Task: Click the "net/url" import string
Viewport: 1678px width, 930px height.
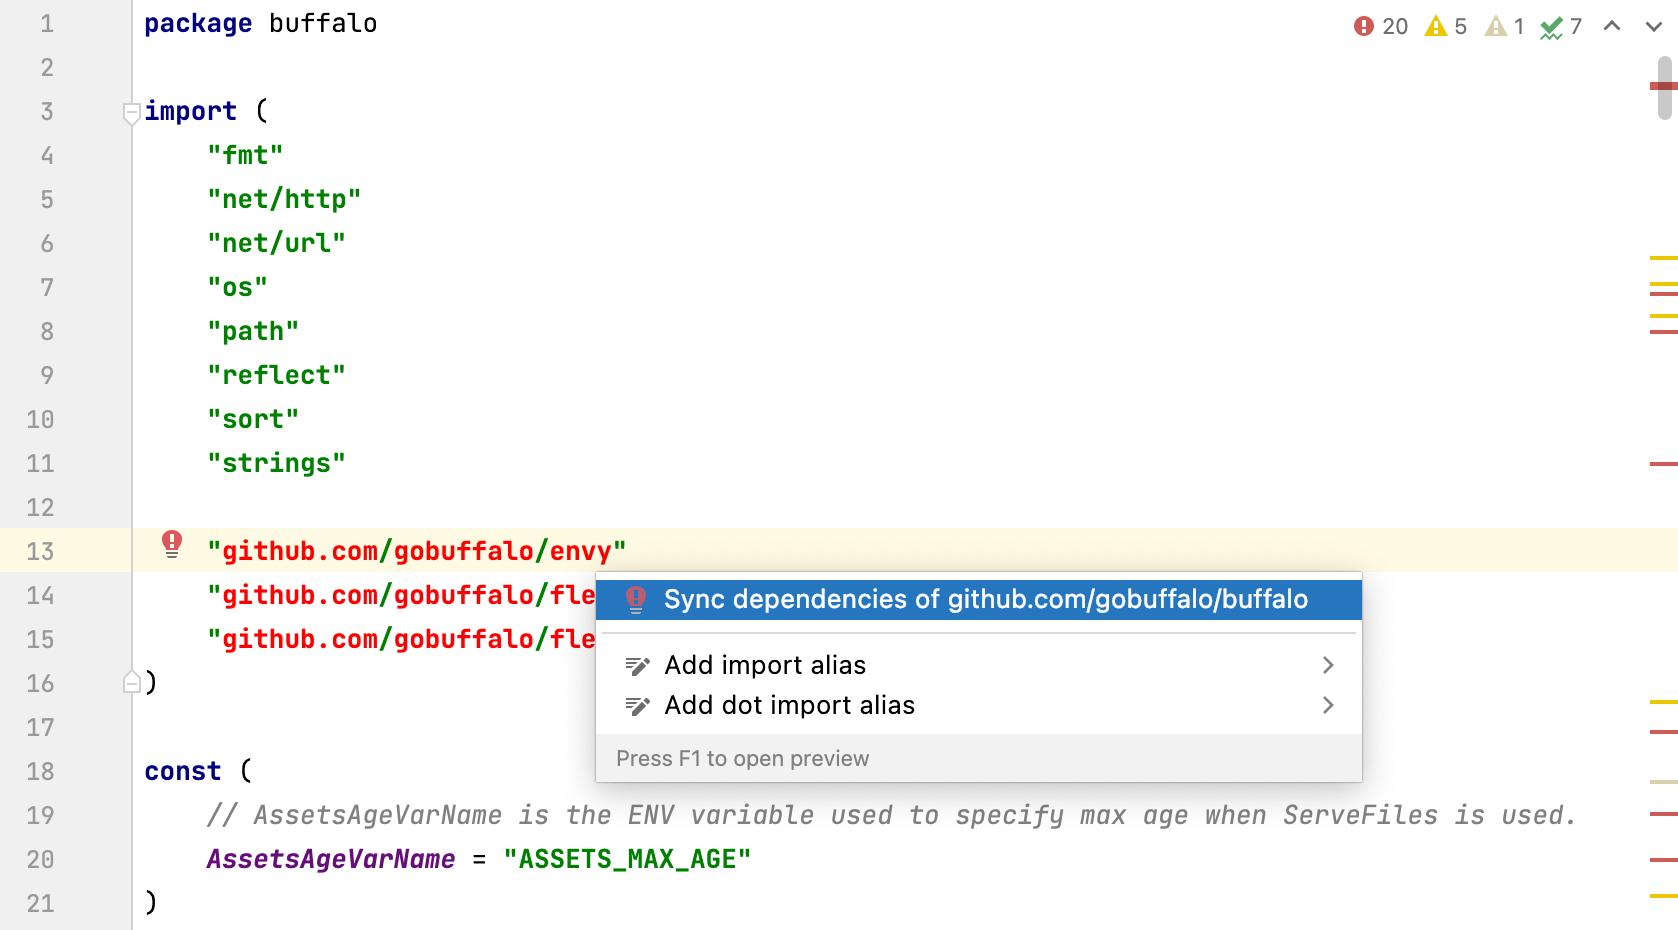Action: pos(276,243)
